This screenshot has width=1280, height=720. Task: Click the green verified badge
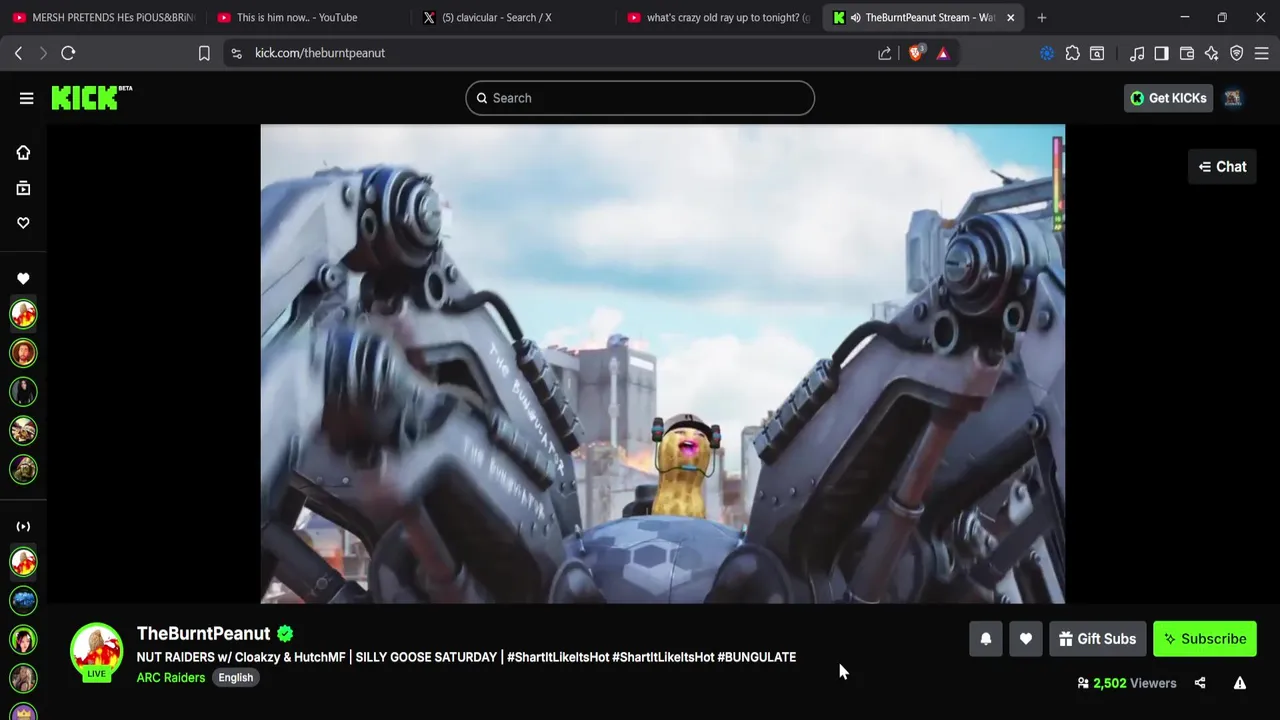tap(285, 633)
